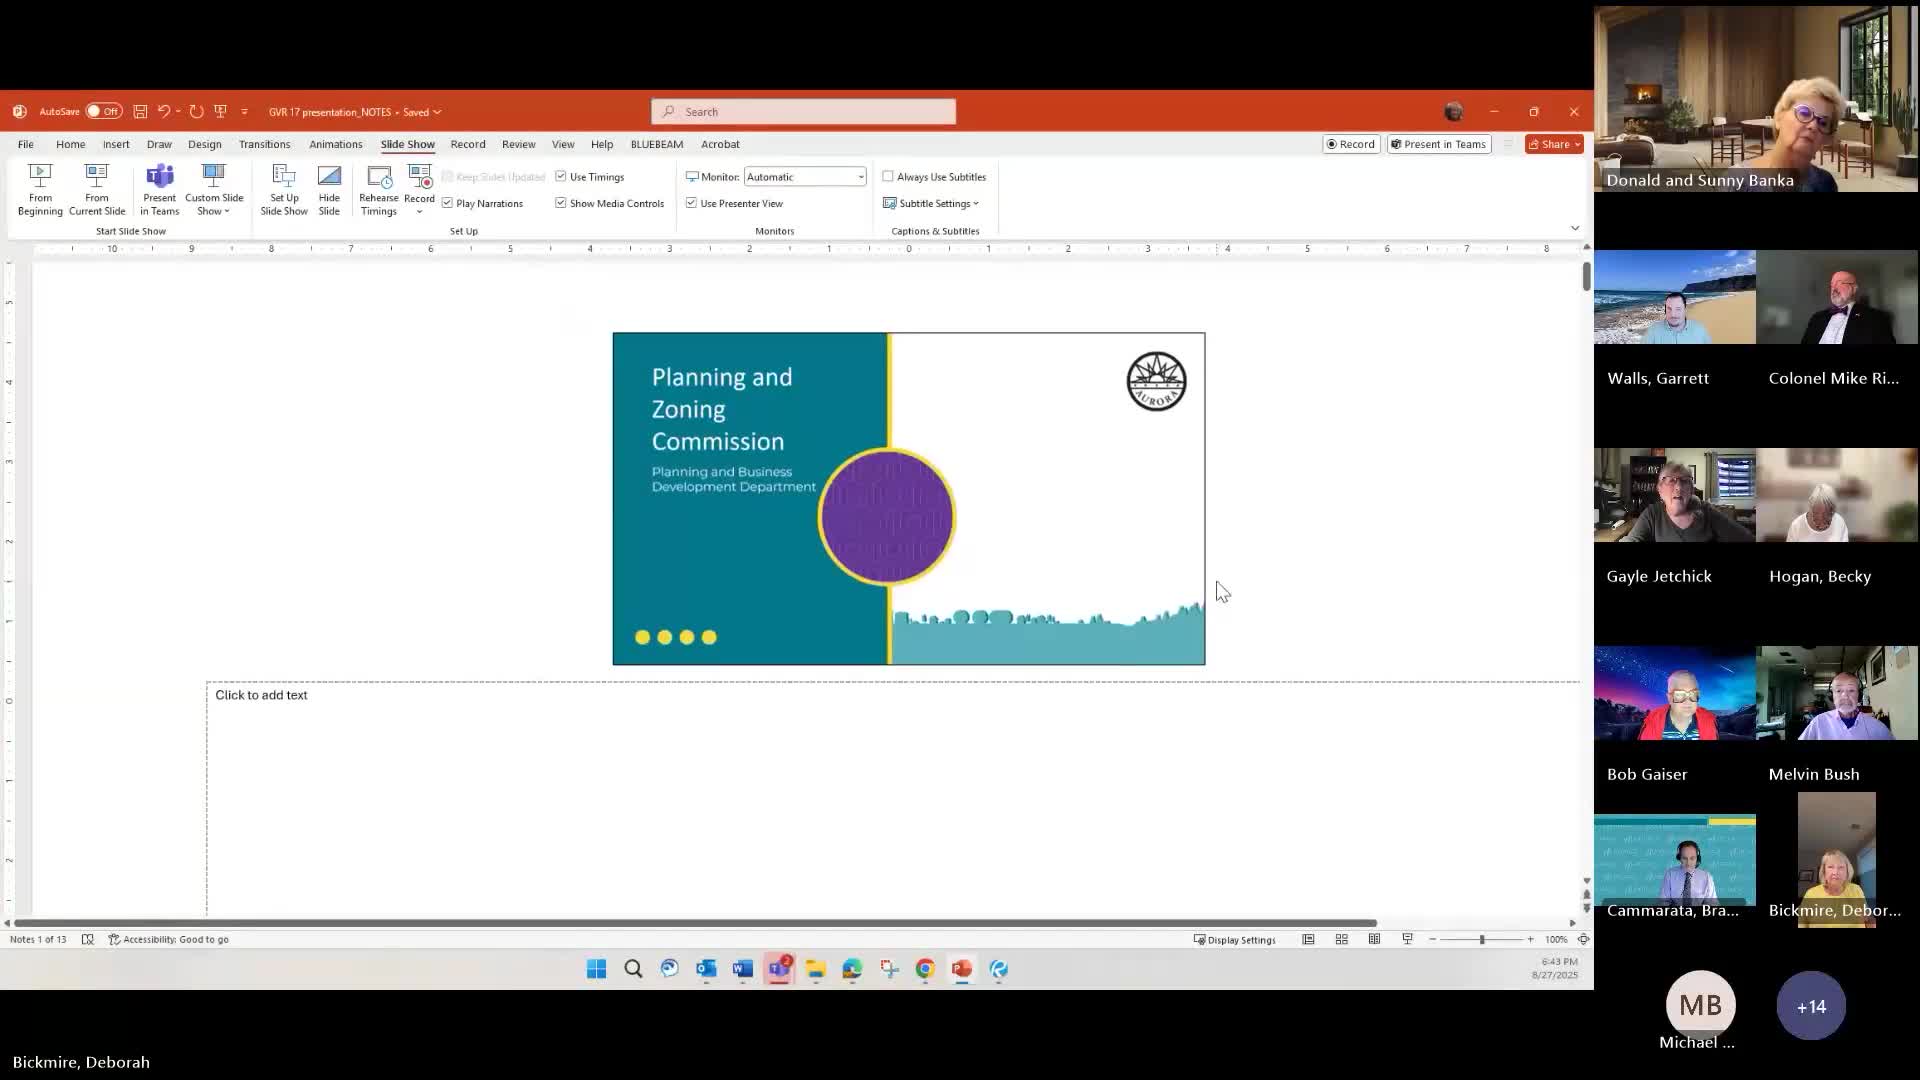Uncheck Use Presenter View
This screenshot has height=1080, width=1920.
tap(691, 203)
